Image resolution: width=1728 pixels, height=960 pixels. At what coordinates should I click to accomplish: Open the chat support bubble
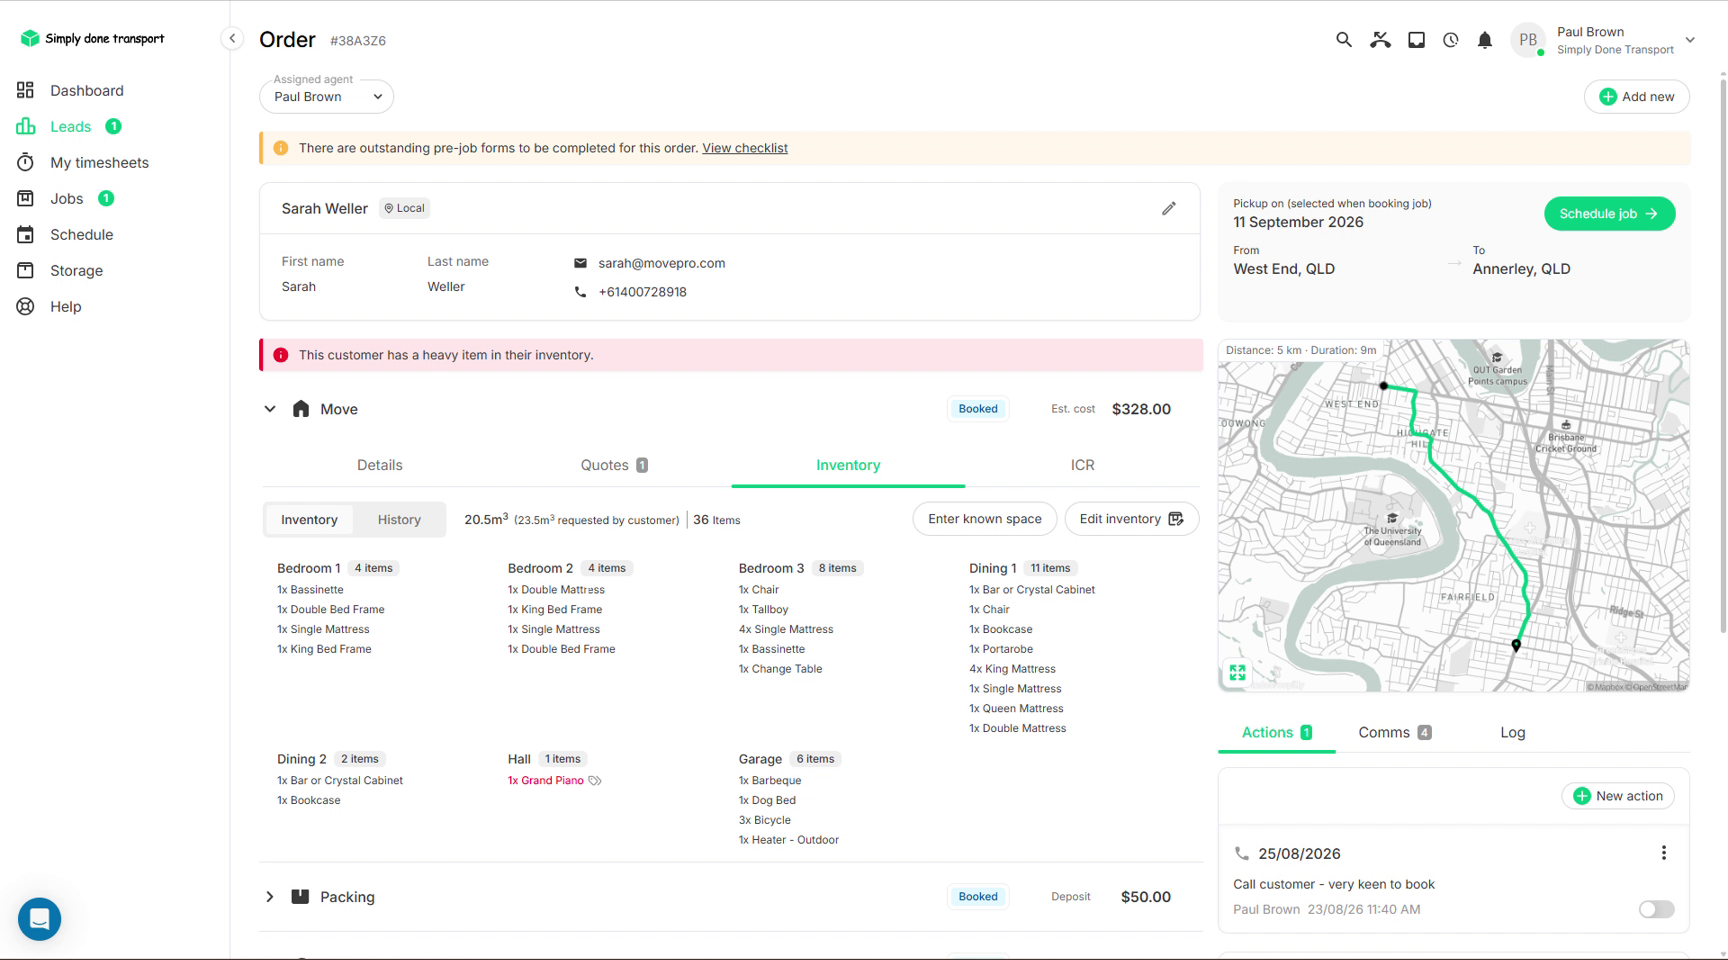40,919
